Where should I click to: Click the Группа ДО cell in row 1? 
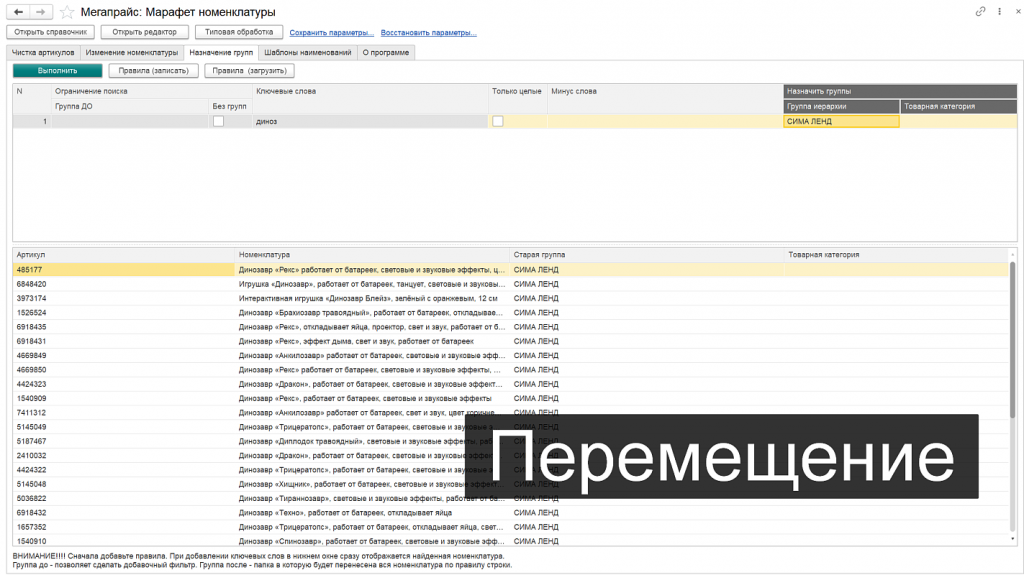click(x=130, y=122)
